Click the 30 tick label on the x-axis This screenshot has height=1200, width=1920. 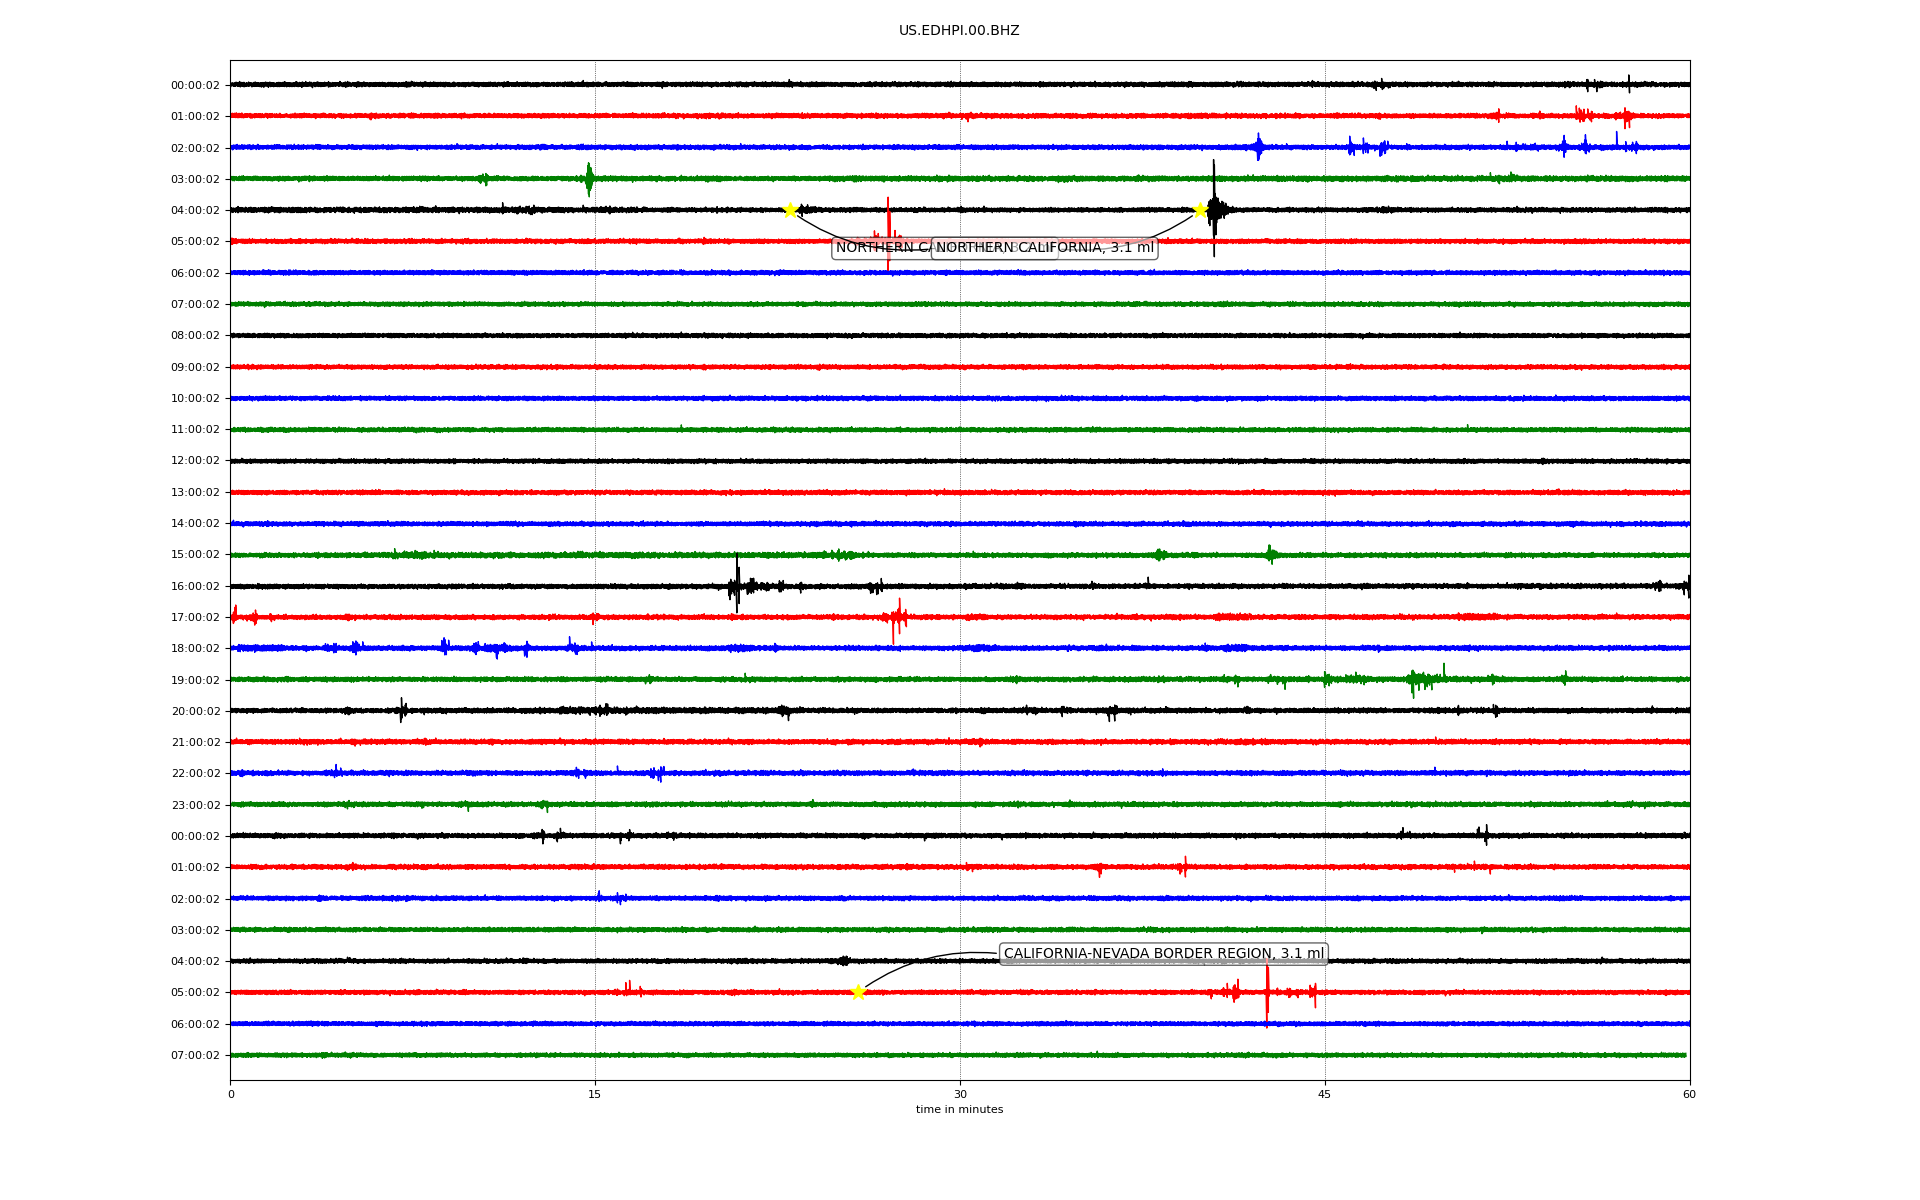coord(960,1094)
